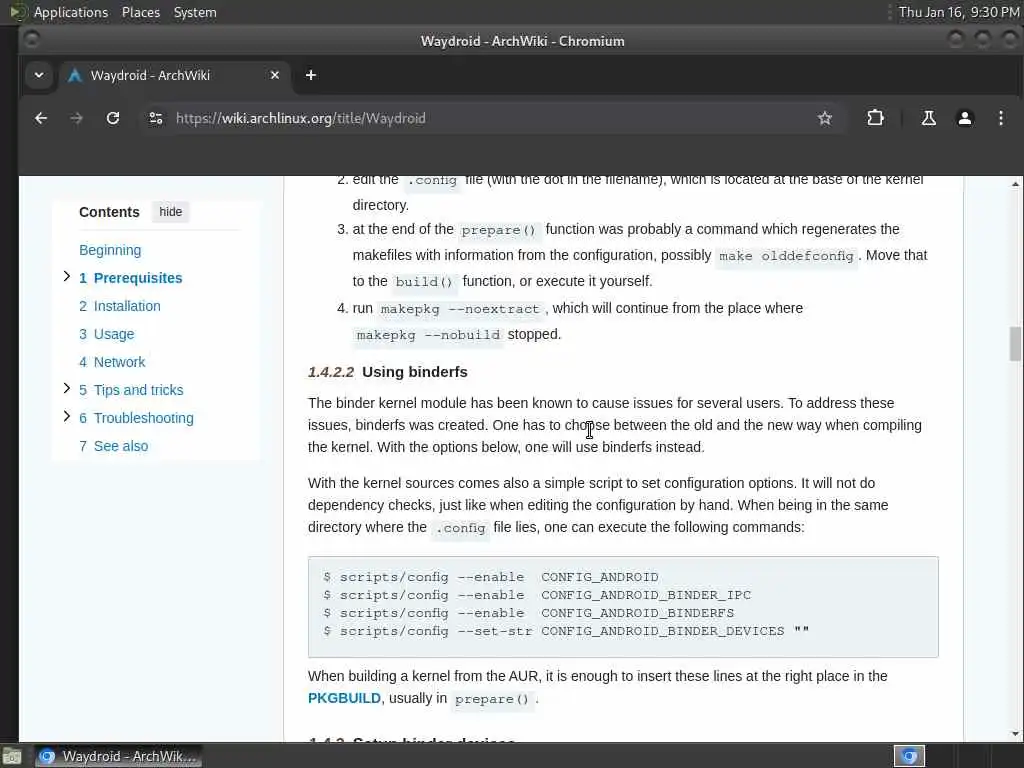Select the Waydroid - ArchWiki tab
This screenshot has height=768, width=1024.
(x=175, y=75)
